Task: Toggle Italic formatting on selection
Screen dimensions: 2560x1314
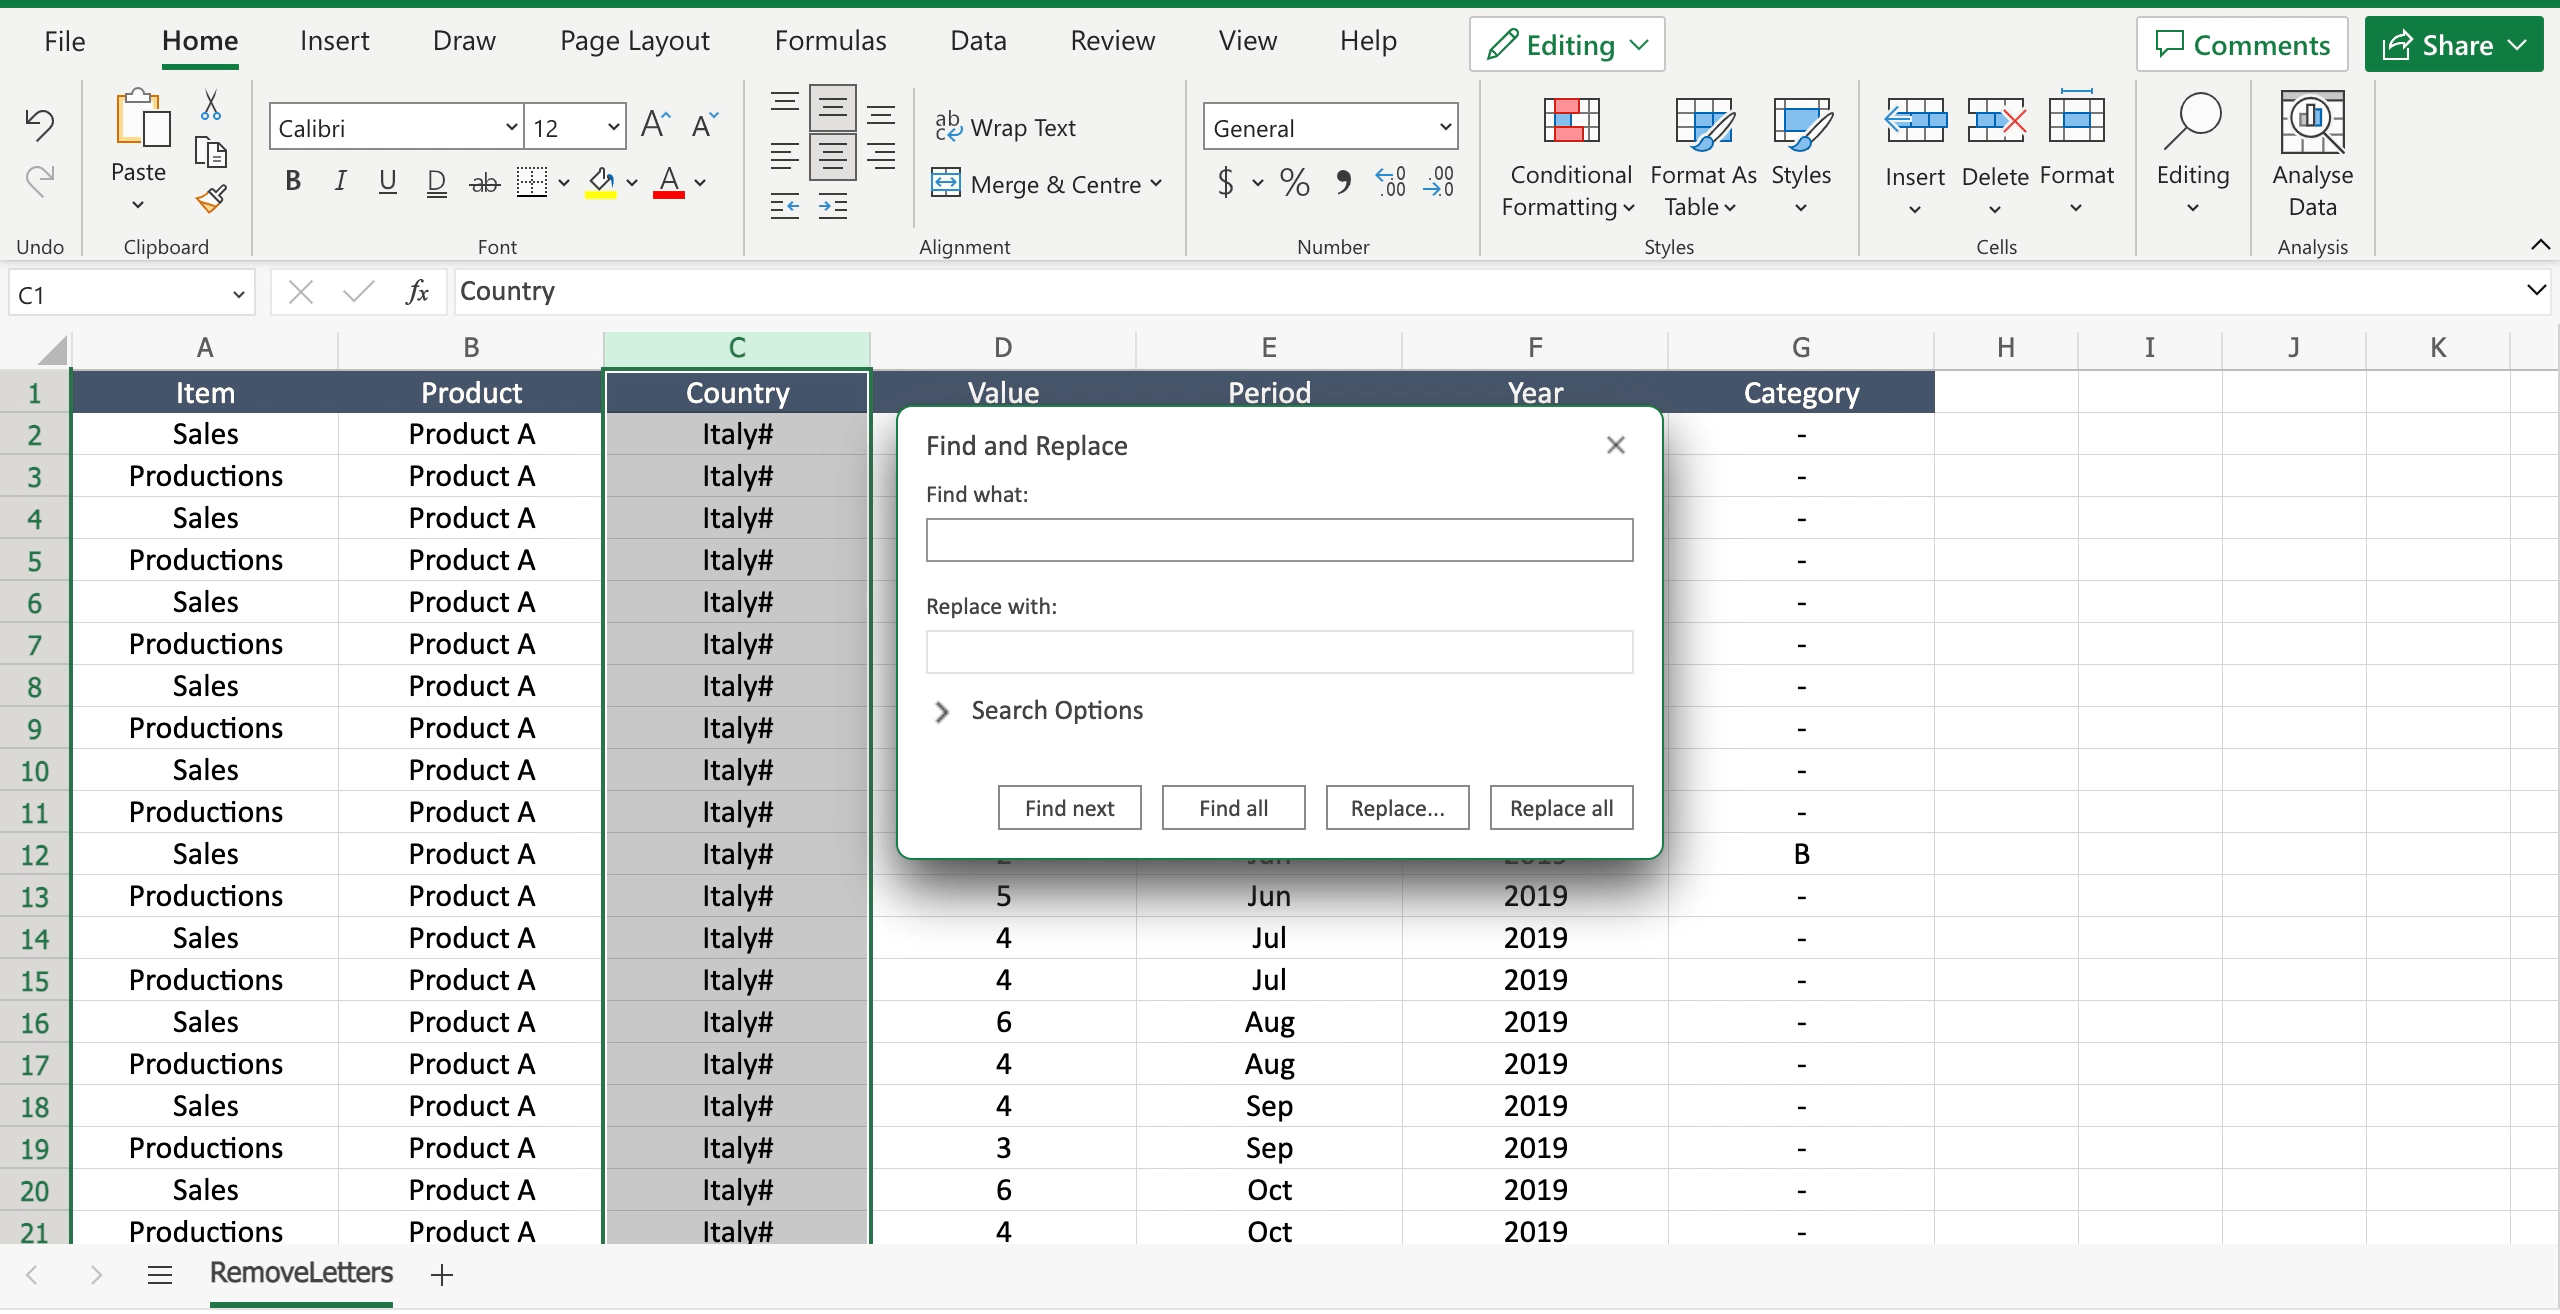Action: click(x=337, y=179)
